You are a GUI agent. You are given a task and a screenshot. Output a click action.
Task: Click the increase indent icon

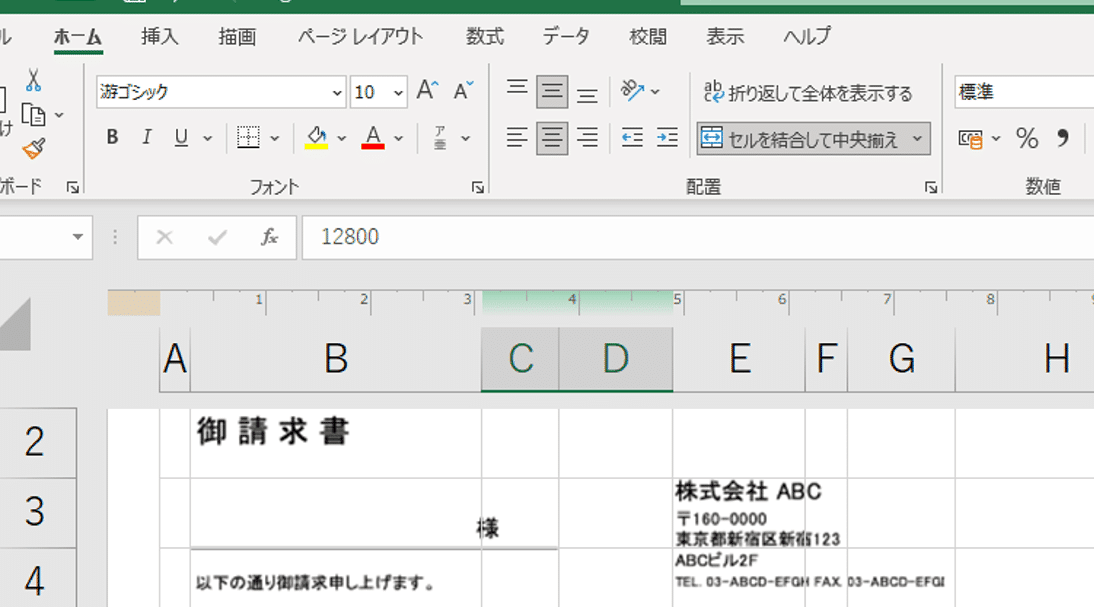click(667, 137)
